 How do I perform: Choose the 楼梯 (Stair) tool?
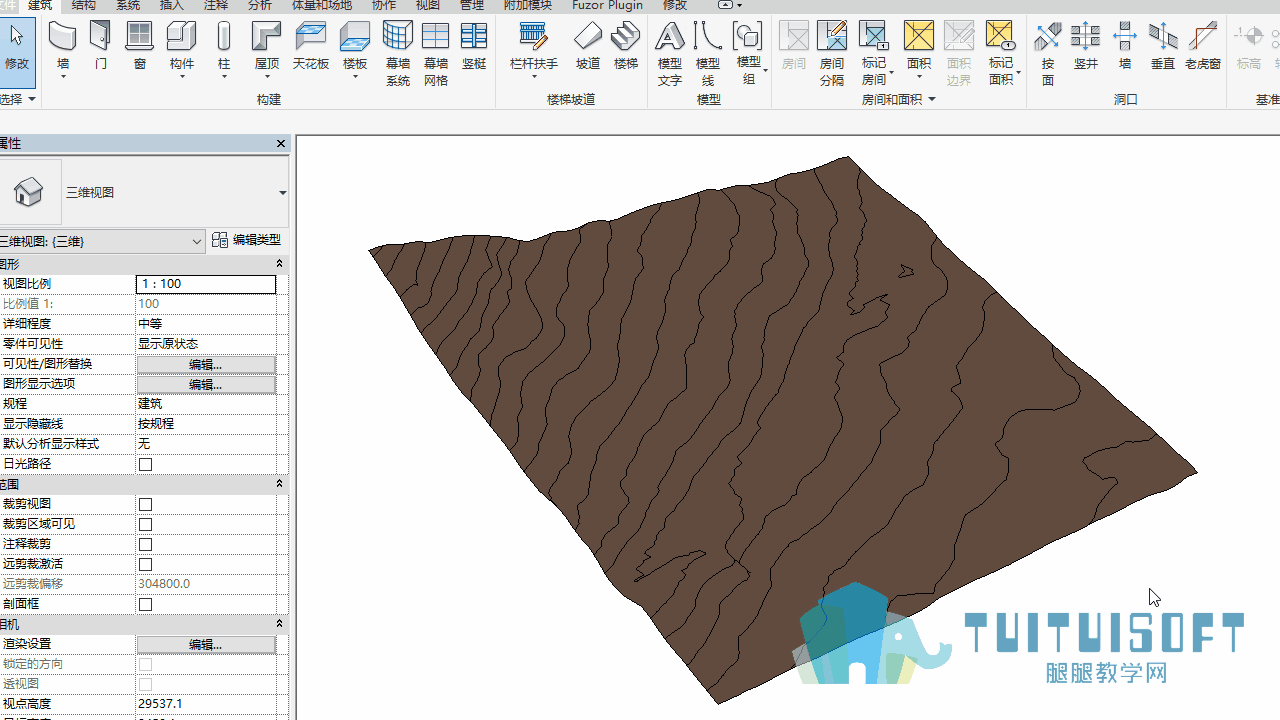click(x=626, y=48)
